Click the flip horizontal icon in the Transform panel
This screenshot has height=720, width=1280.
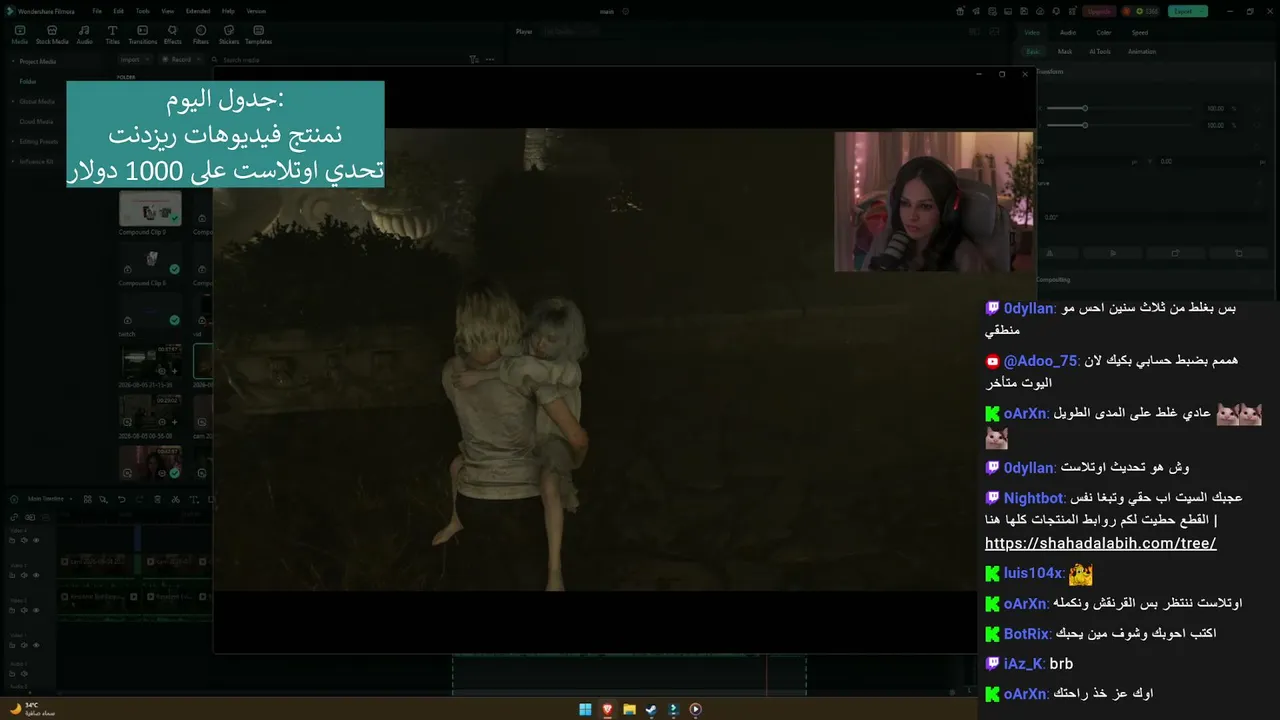click(x=1049, y=253)
